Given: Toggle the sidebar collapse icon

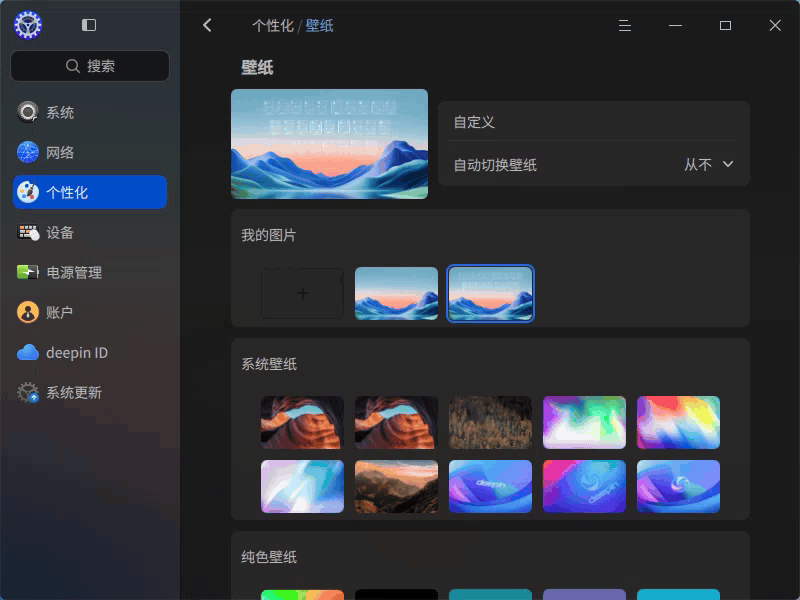Looking at the screenshot, I should (89, 25).
